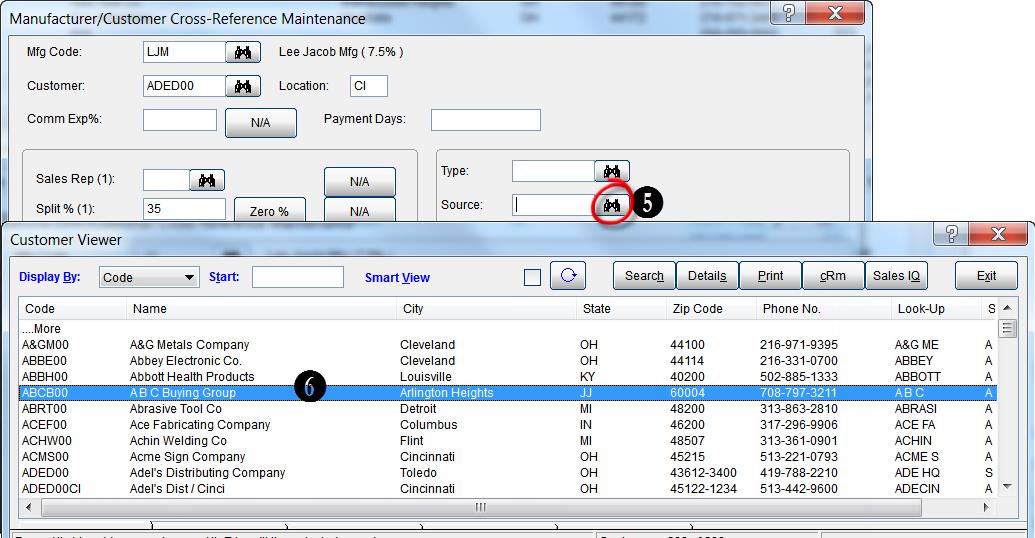The height and width of the screenshot is (538, 1035).
Task: Click zip code 43612-3400
Action: pyautogui.click(x=703, y=473)
